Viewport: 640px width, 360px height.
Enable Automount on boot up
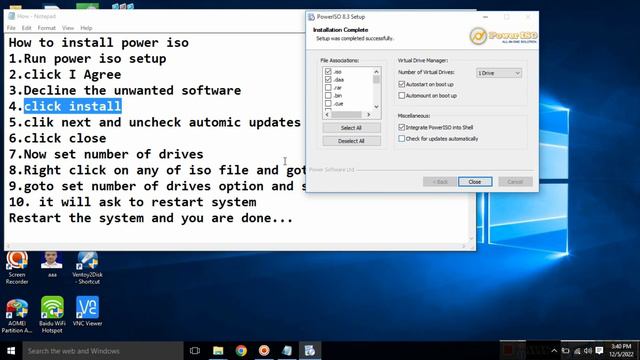pos(402,96)
